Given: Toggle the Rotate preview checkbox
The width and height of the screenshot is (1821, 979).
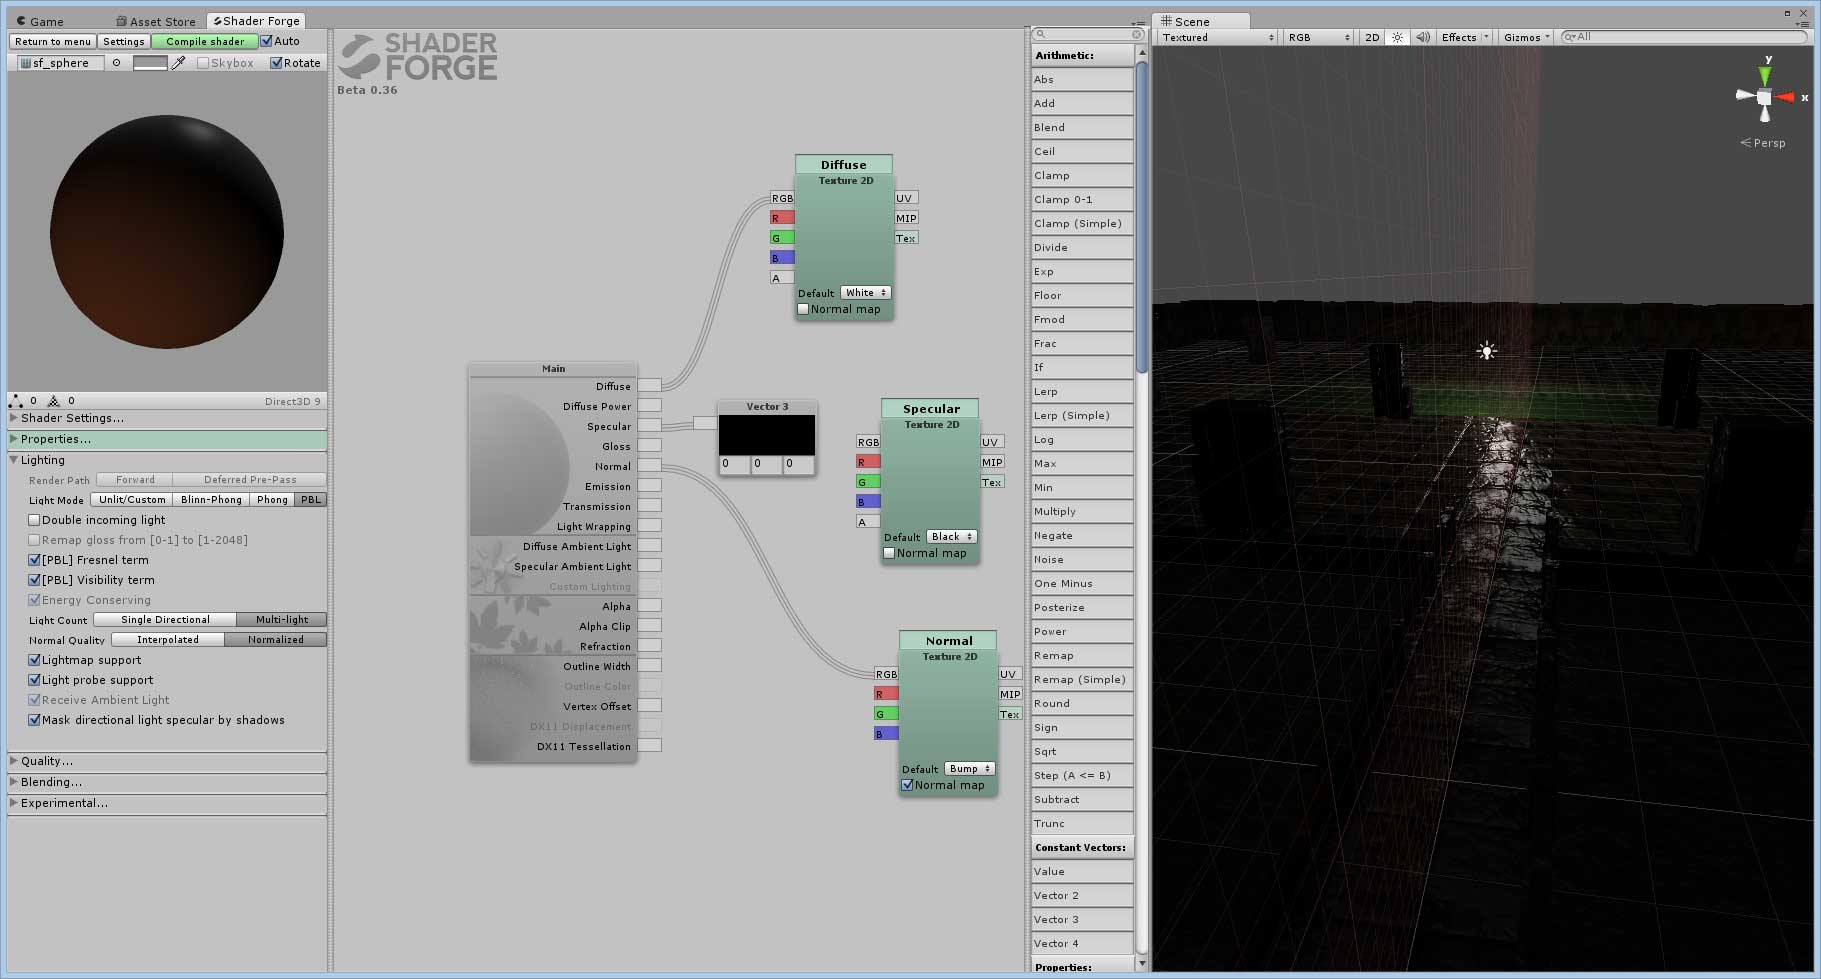Looking at the screenshot, I should click(276, 63).
